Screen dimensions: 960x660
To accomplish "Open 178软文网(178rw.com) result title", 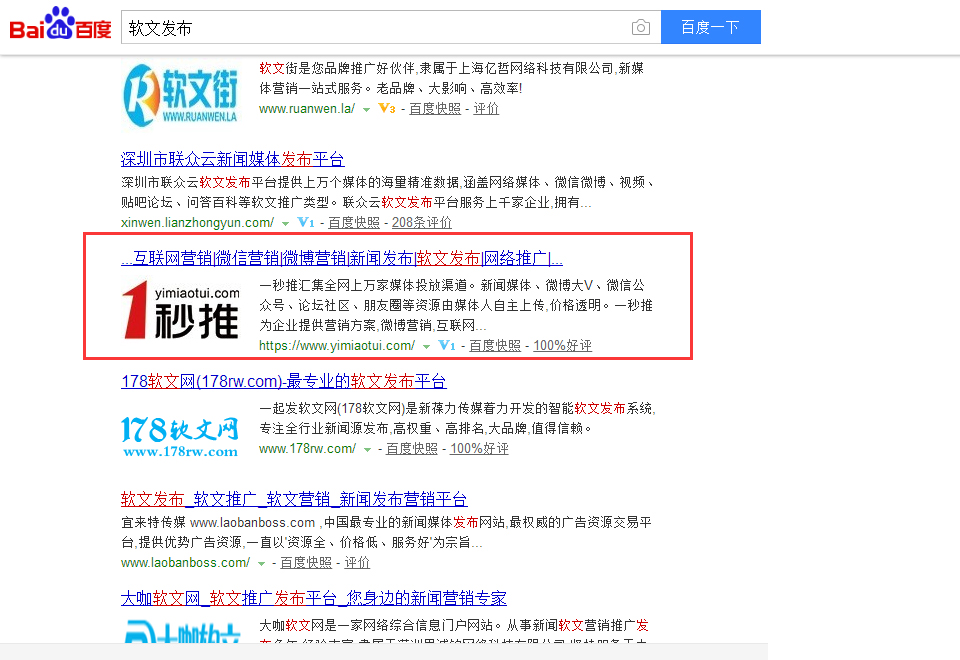I will coord(283,381).
